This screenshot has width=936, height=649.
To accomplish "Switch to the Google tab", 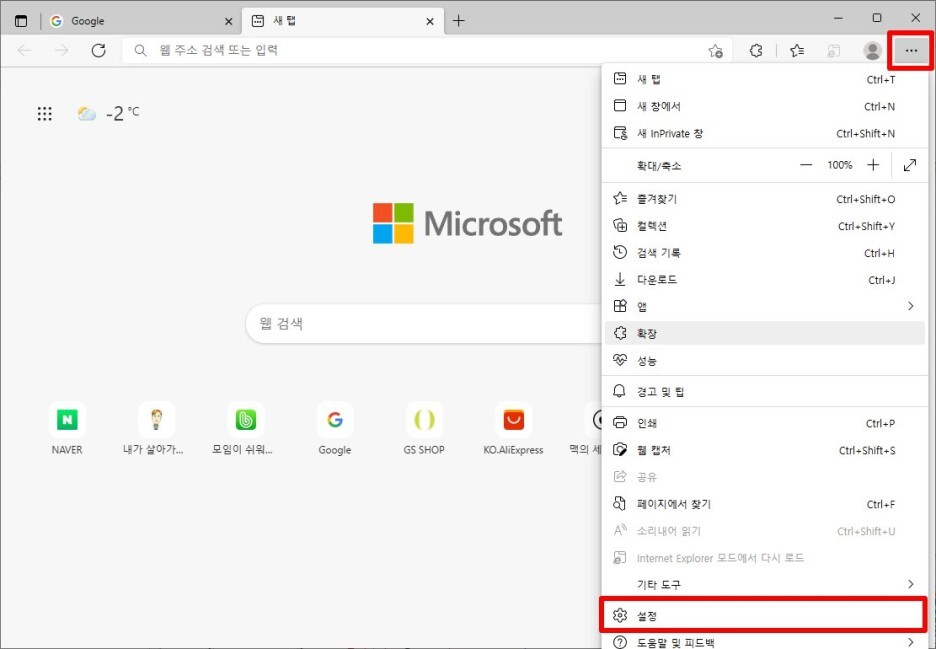I will click(140, 21).
